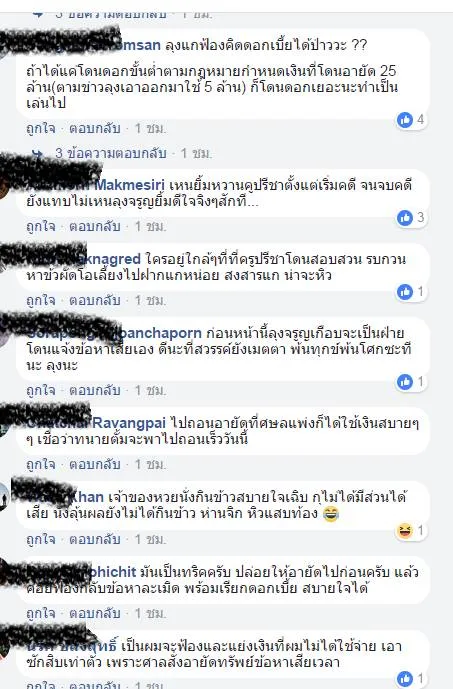Image resolution: width=453 pixels, height=689 pixels.
Task: Reply to the Makmesiri comment
Action: tap(94, 226)
